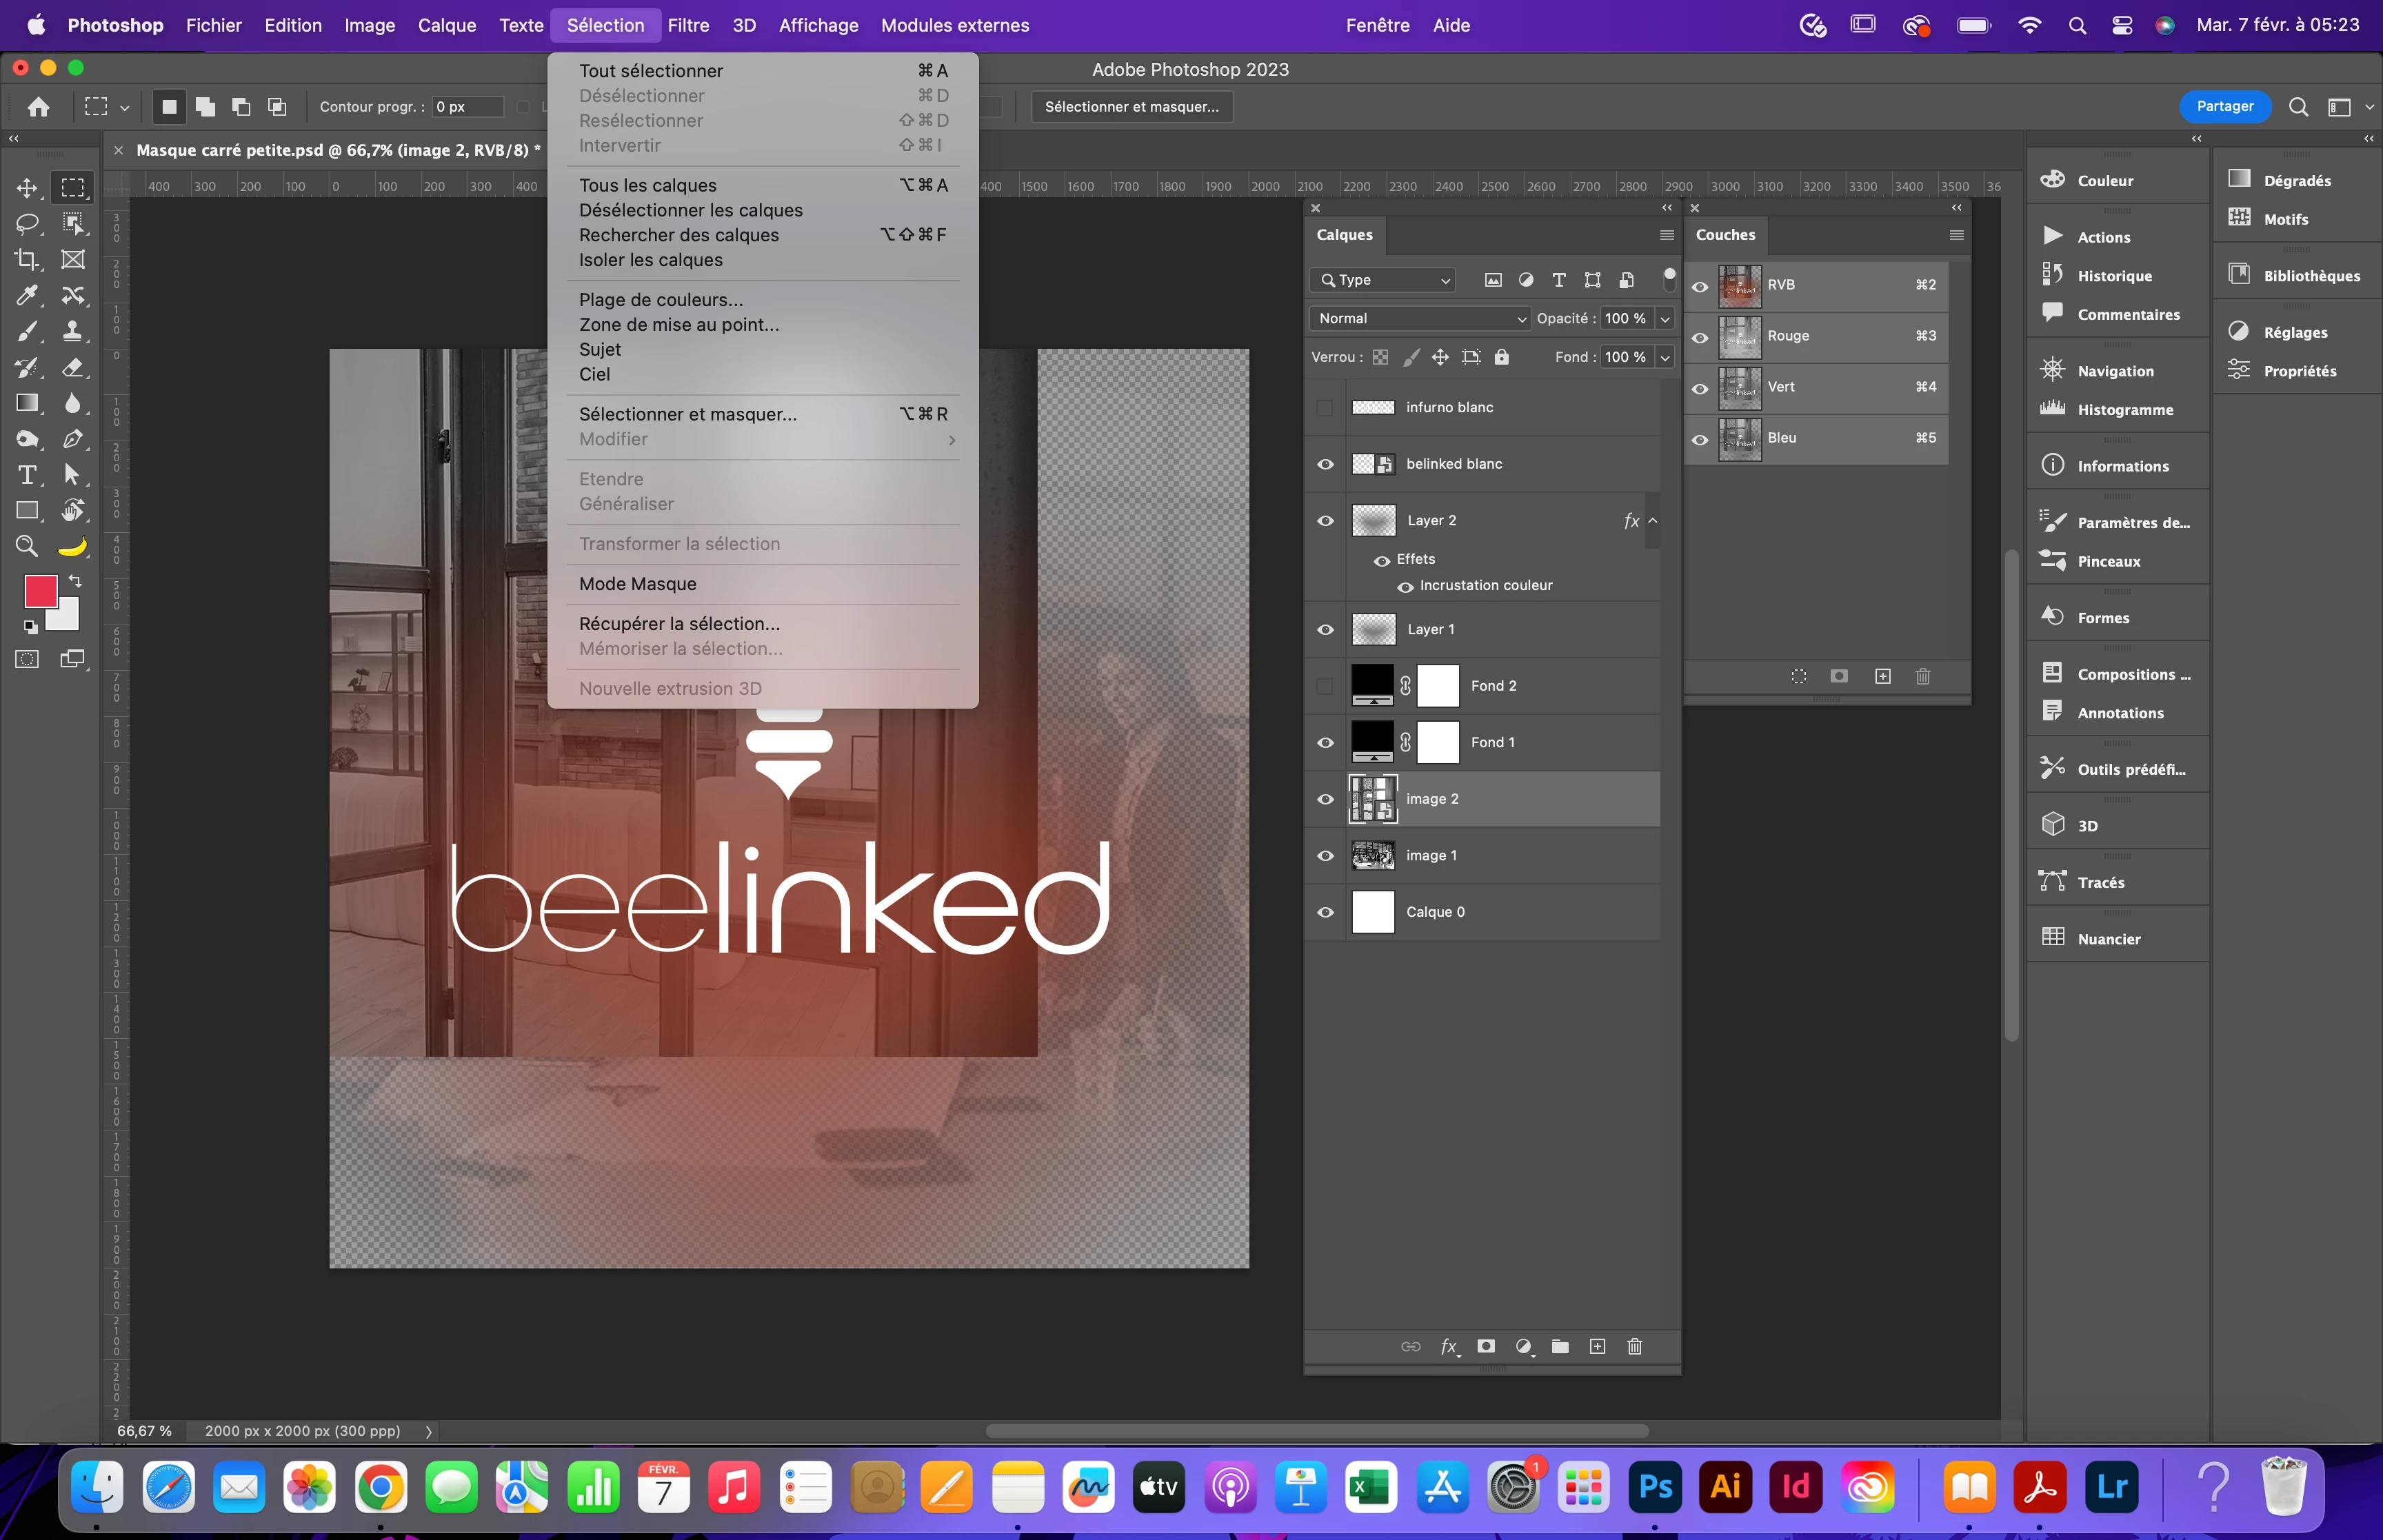Viewport: 2383px width, 1540px height.
Task: Select the Horizontal Type tool
Action: point(27,475)
